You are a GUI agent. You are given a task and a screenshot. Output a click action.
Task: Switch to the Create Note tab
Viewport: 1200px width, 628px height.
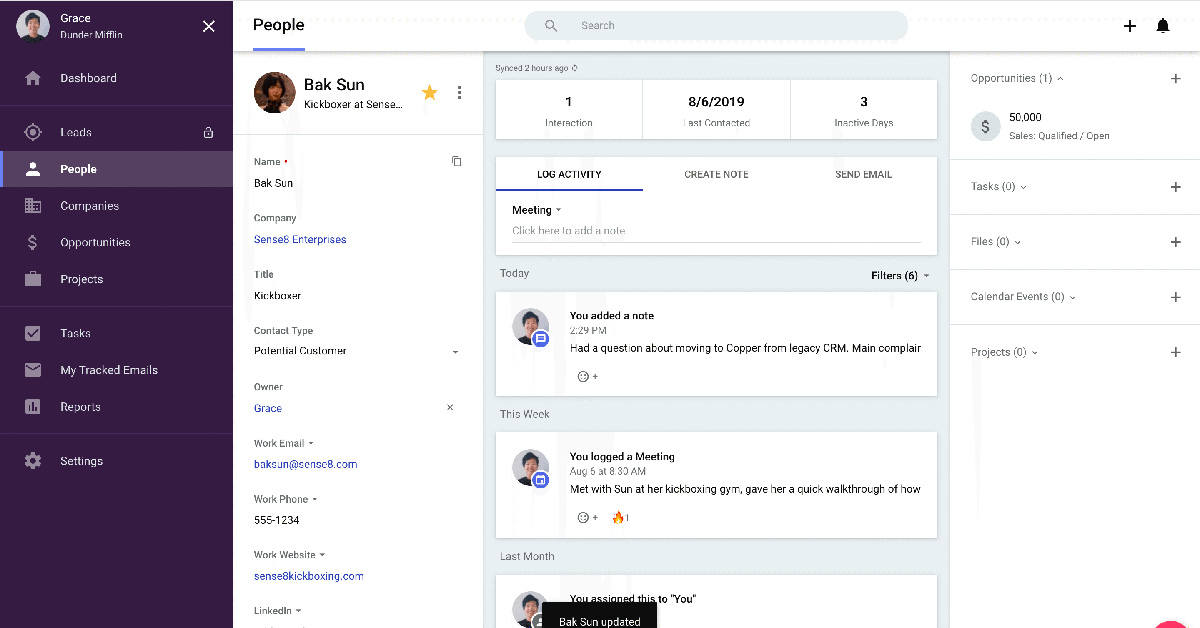point(716,174)
